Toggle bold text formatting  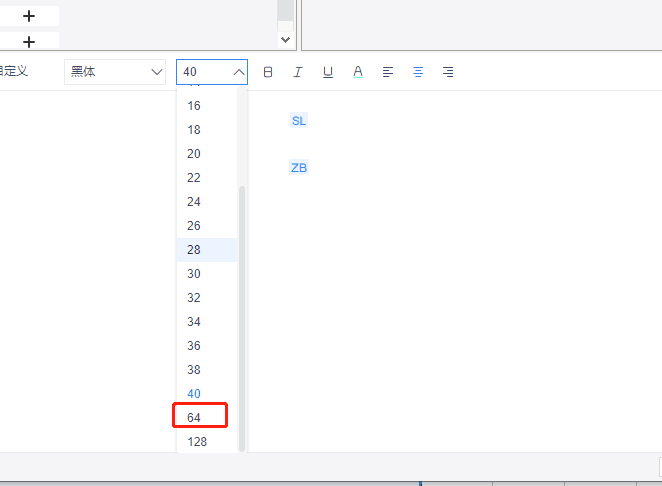[x=268, y=72]
